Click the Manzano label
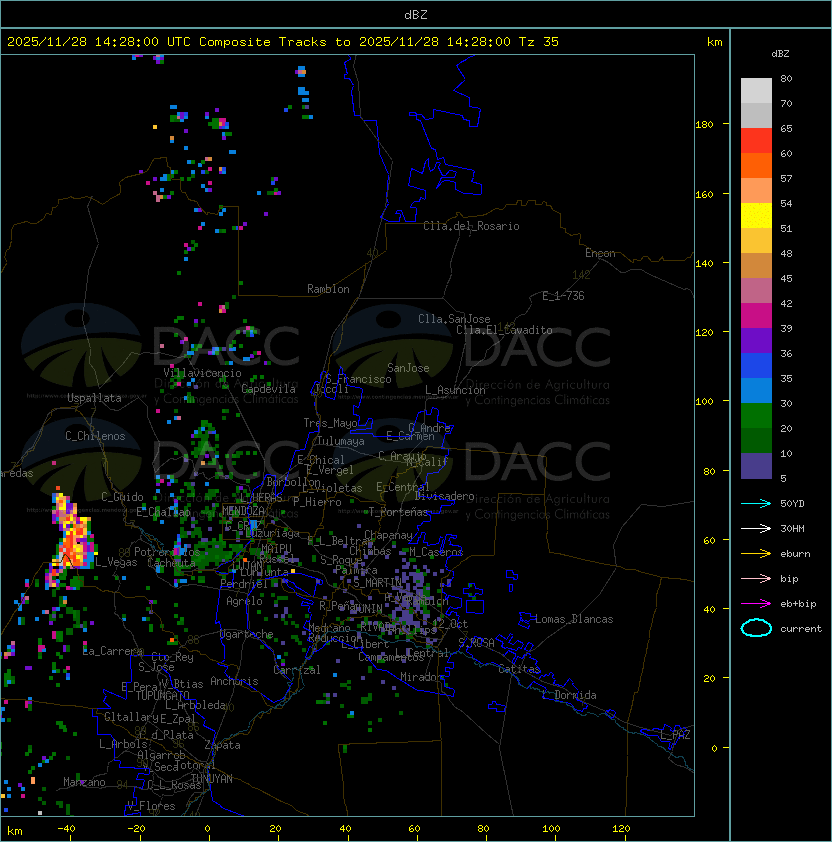This screenshot has height=842, width=832. (x=84, y=782)
